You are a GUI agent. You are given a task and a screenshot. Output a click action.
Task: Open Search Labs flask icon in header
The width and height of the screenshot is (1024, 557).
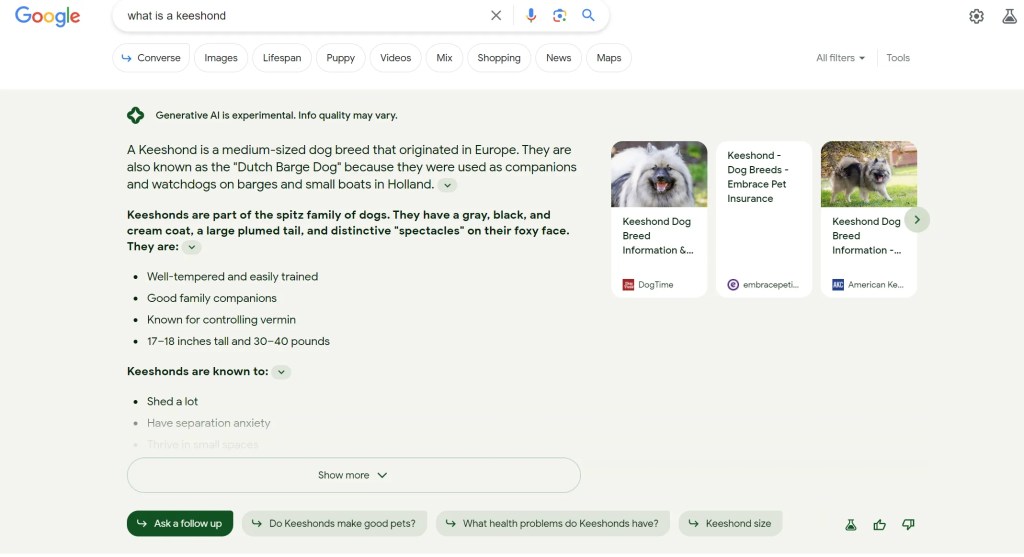1009,16
